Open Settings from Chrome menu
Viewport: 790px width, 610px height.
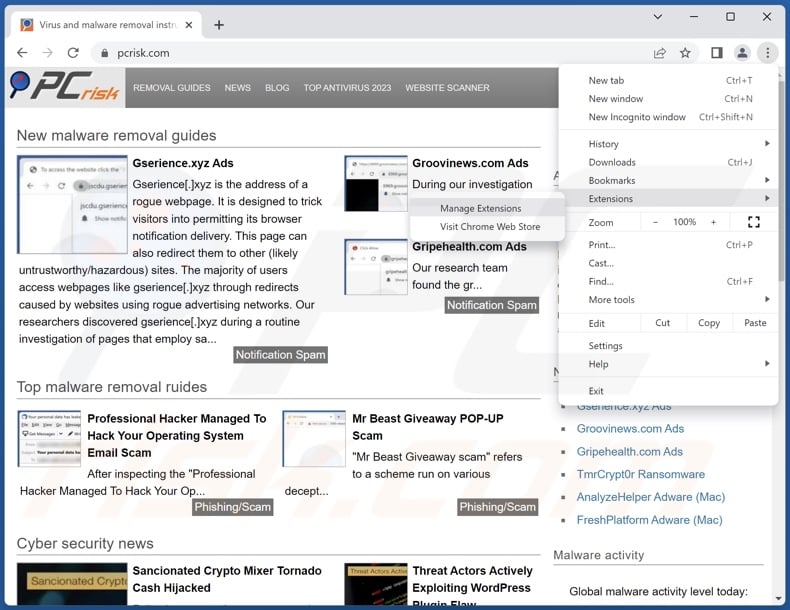click(605, 346)
